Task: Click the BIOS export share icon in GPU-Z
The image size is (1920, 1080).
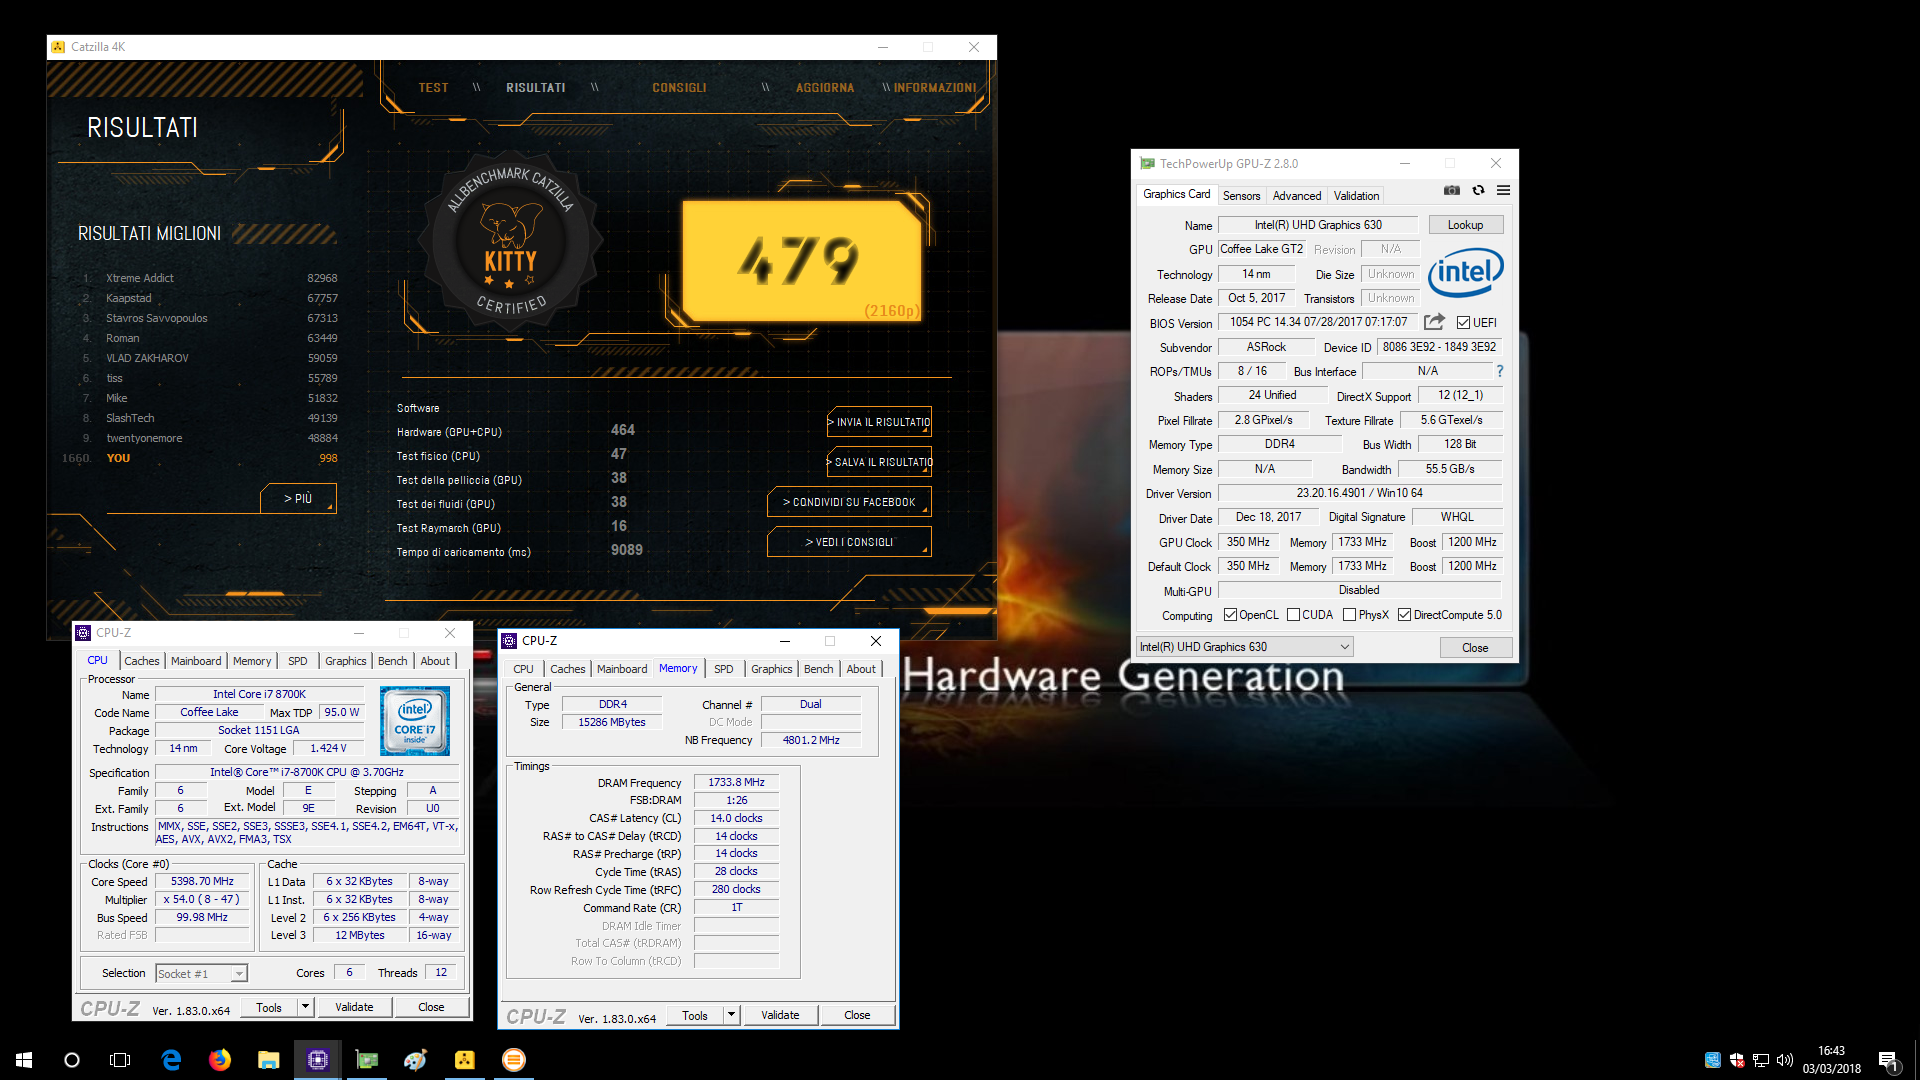Action: [x=1434, y=322]
